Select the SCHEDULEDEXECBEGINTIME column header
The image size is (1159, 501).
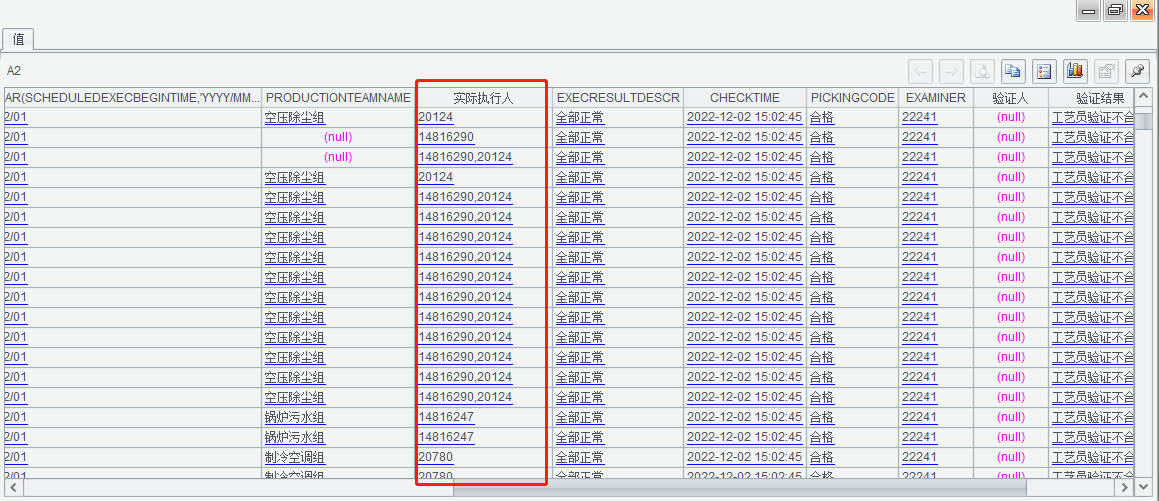132,98
